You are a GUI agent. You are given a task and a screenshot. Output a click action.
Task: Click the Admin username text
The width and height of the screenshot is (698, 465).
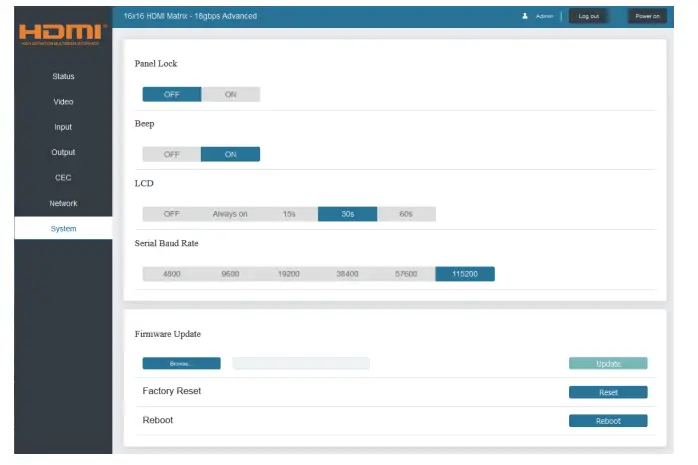click(x=544, y=16)
